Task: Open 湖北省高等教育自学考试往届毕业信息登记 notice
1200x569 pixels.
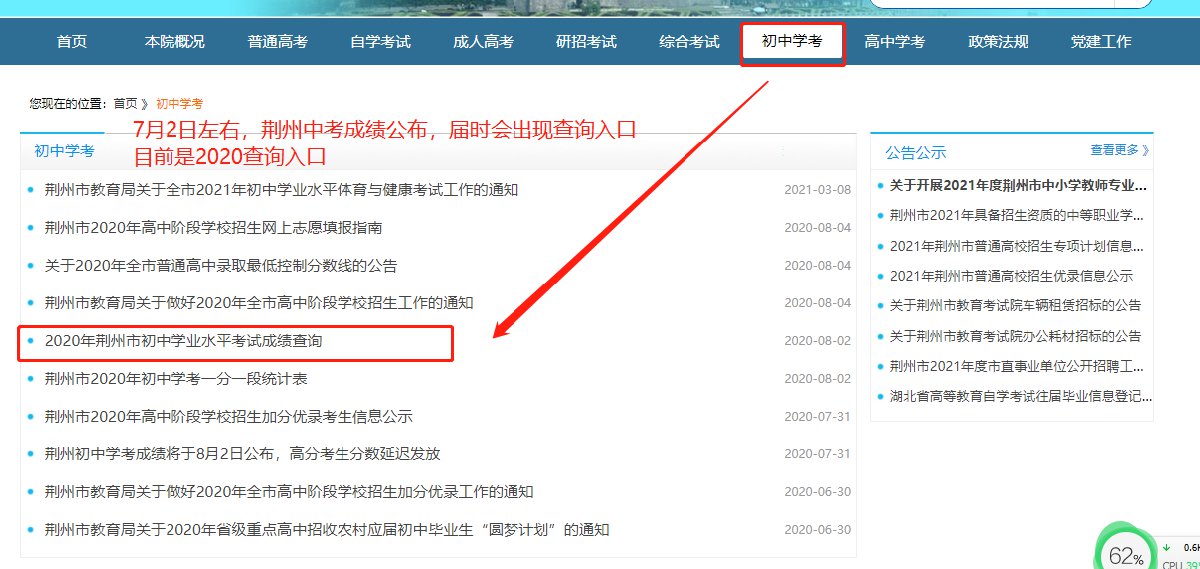Action: coord(1020,396)
